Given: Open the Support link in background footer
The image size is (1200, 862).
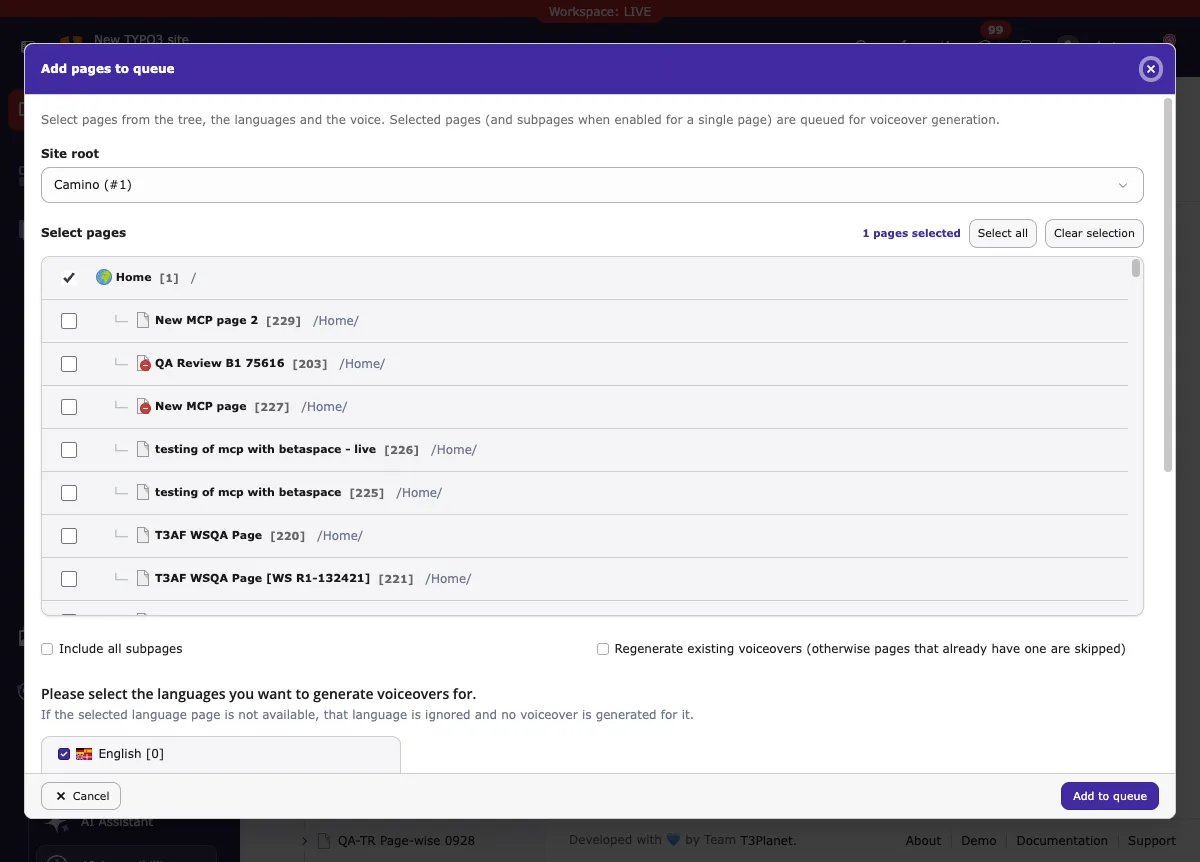Looking at the screenshot, I should 1152,841.
